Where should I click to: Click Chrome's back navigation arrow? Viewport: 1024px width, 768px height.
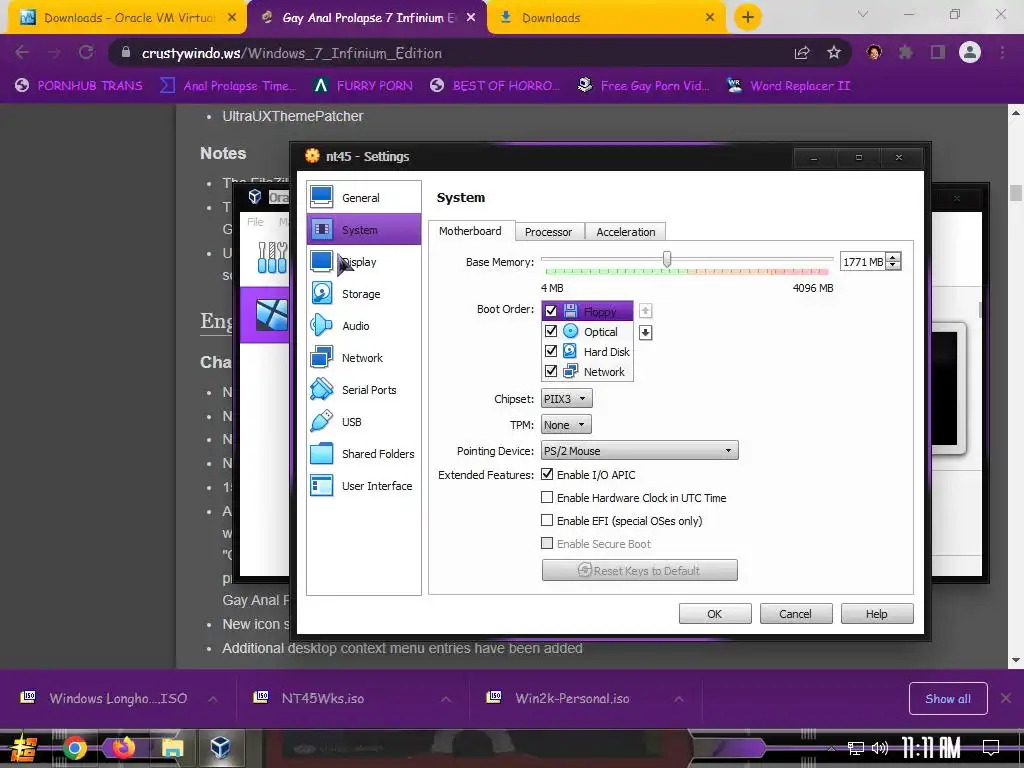(22, 52)
